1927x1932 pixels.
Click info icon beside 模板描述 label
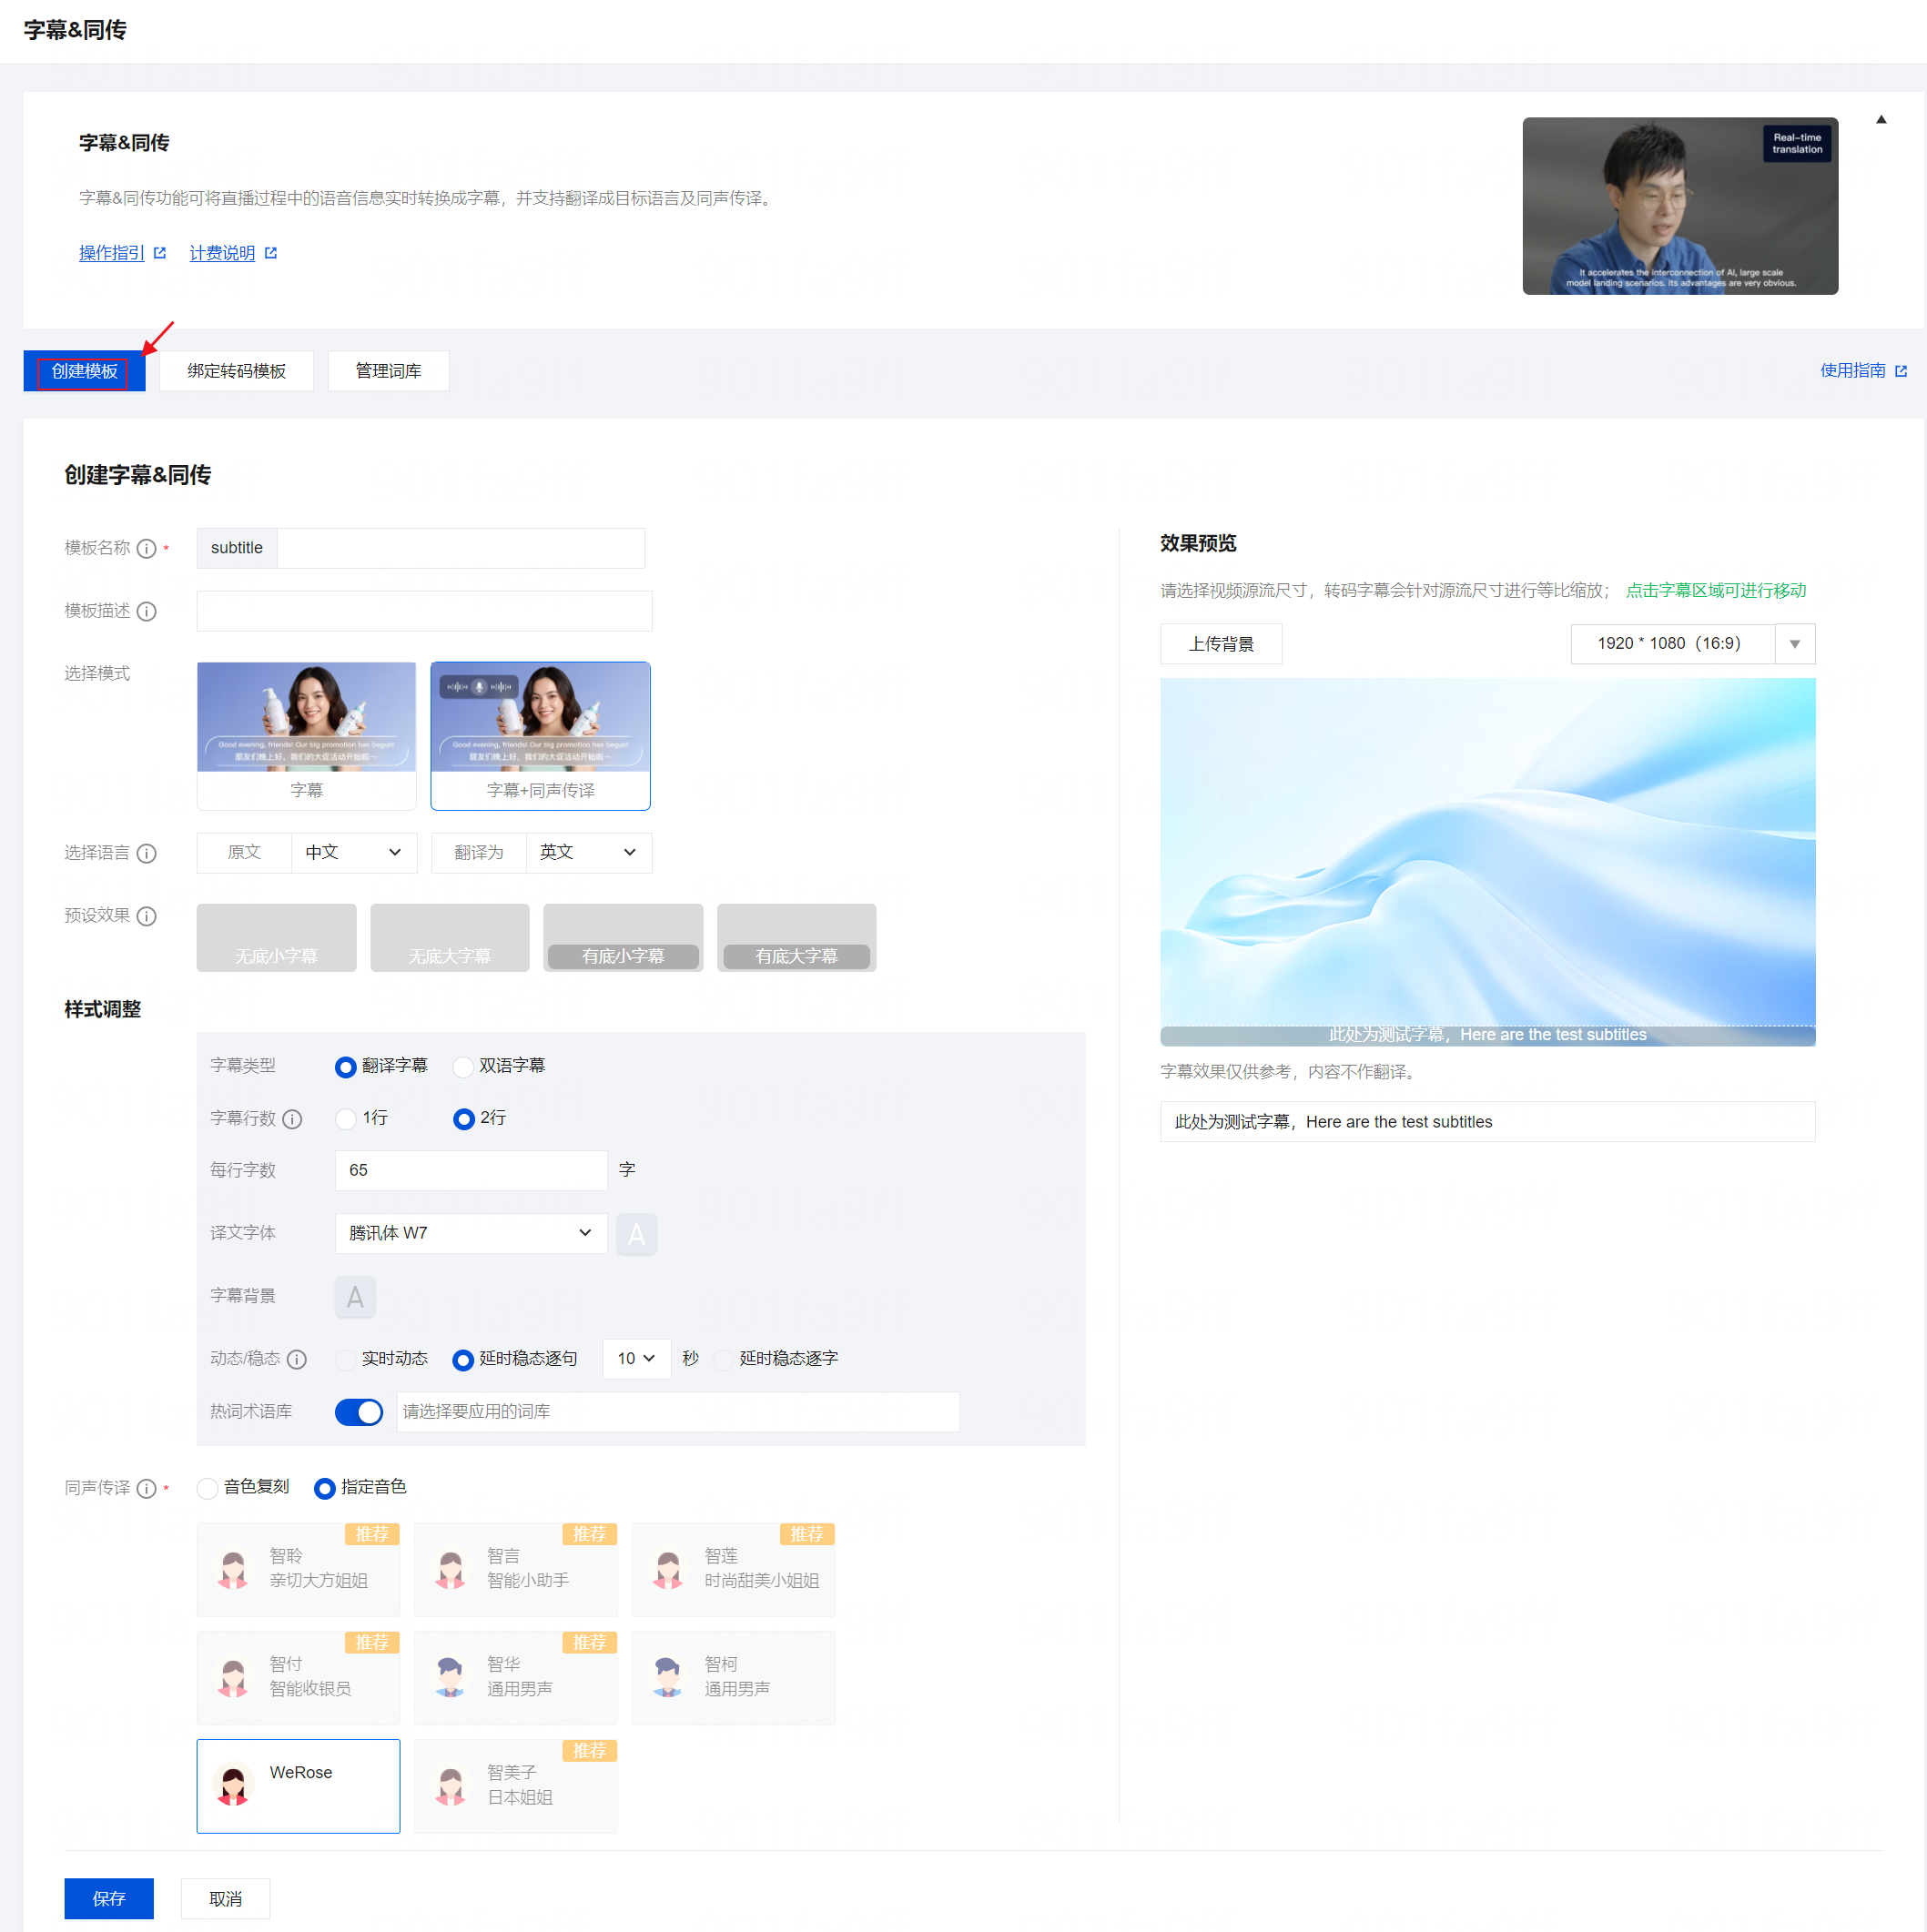147,611
